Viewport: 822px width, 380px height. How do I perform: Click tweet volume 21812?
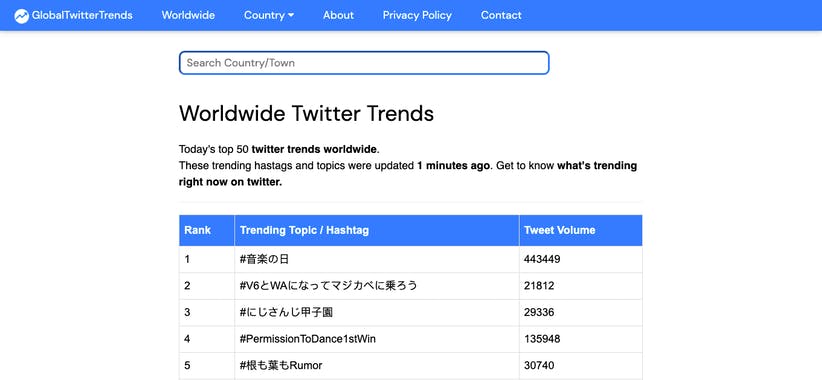(539, 286)
